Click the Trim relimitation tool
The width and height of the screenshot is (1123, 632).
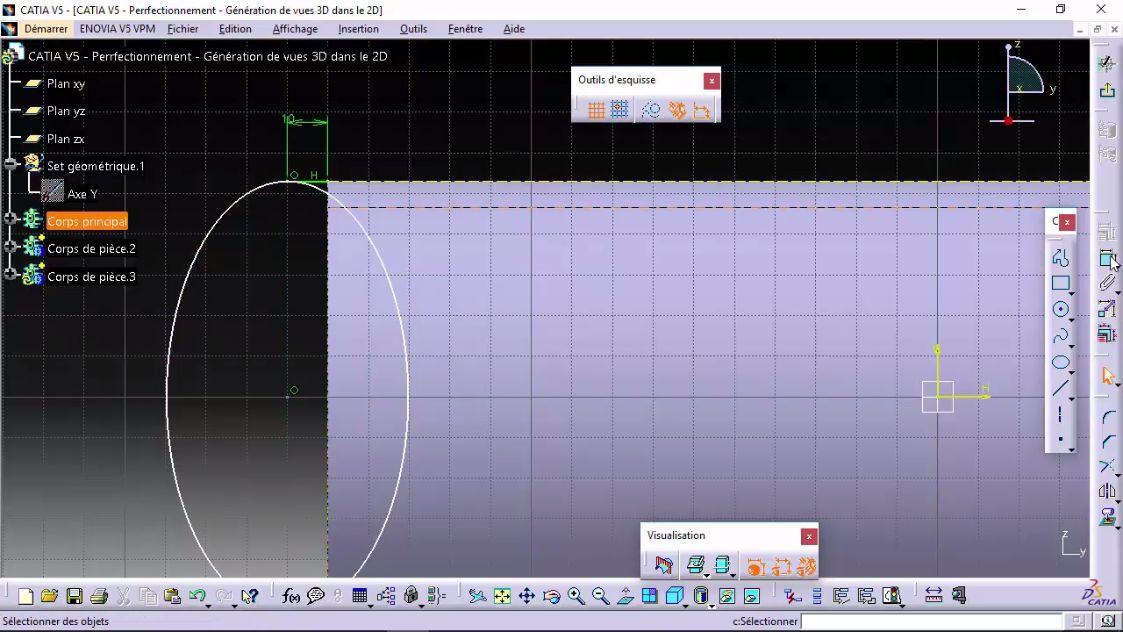(1107, 466)
